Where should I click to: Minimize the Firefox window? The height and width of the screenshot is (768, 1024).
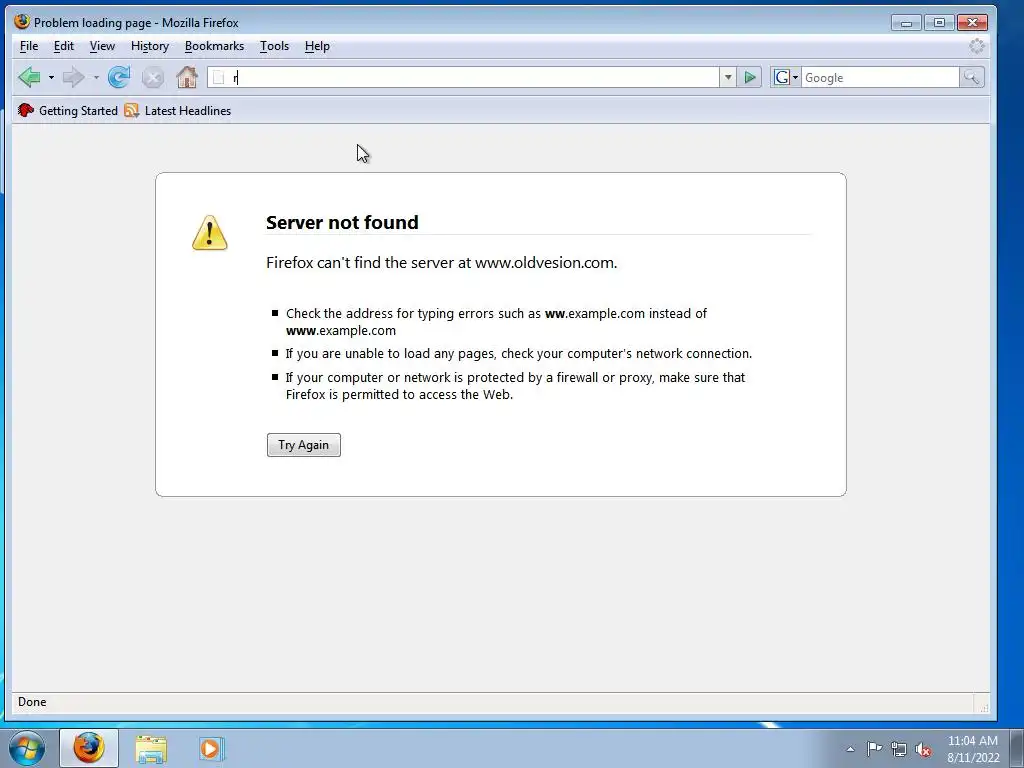[x=906, y=22]
